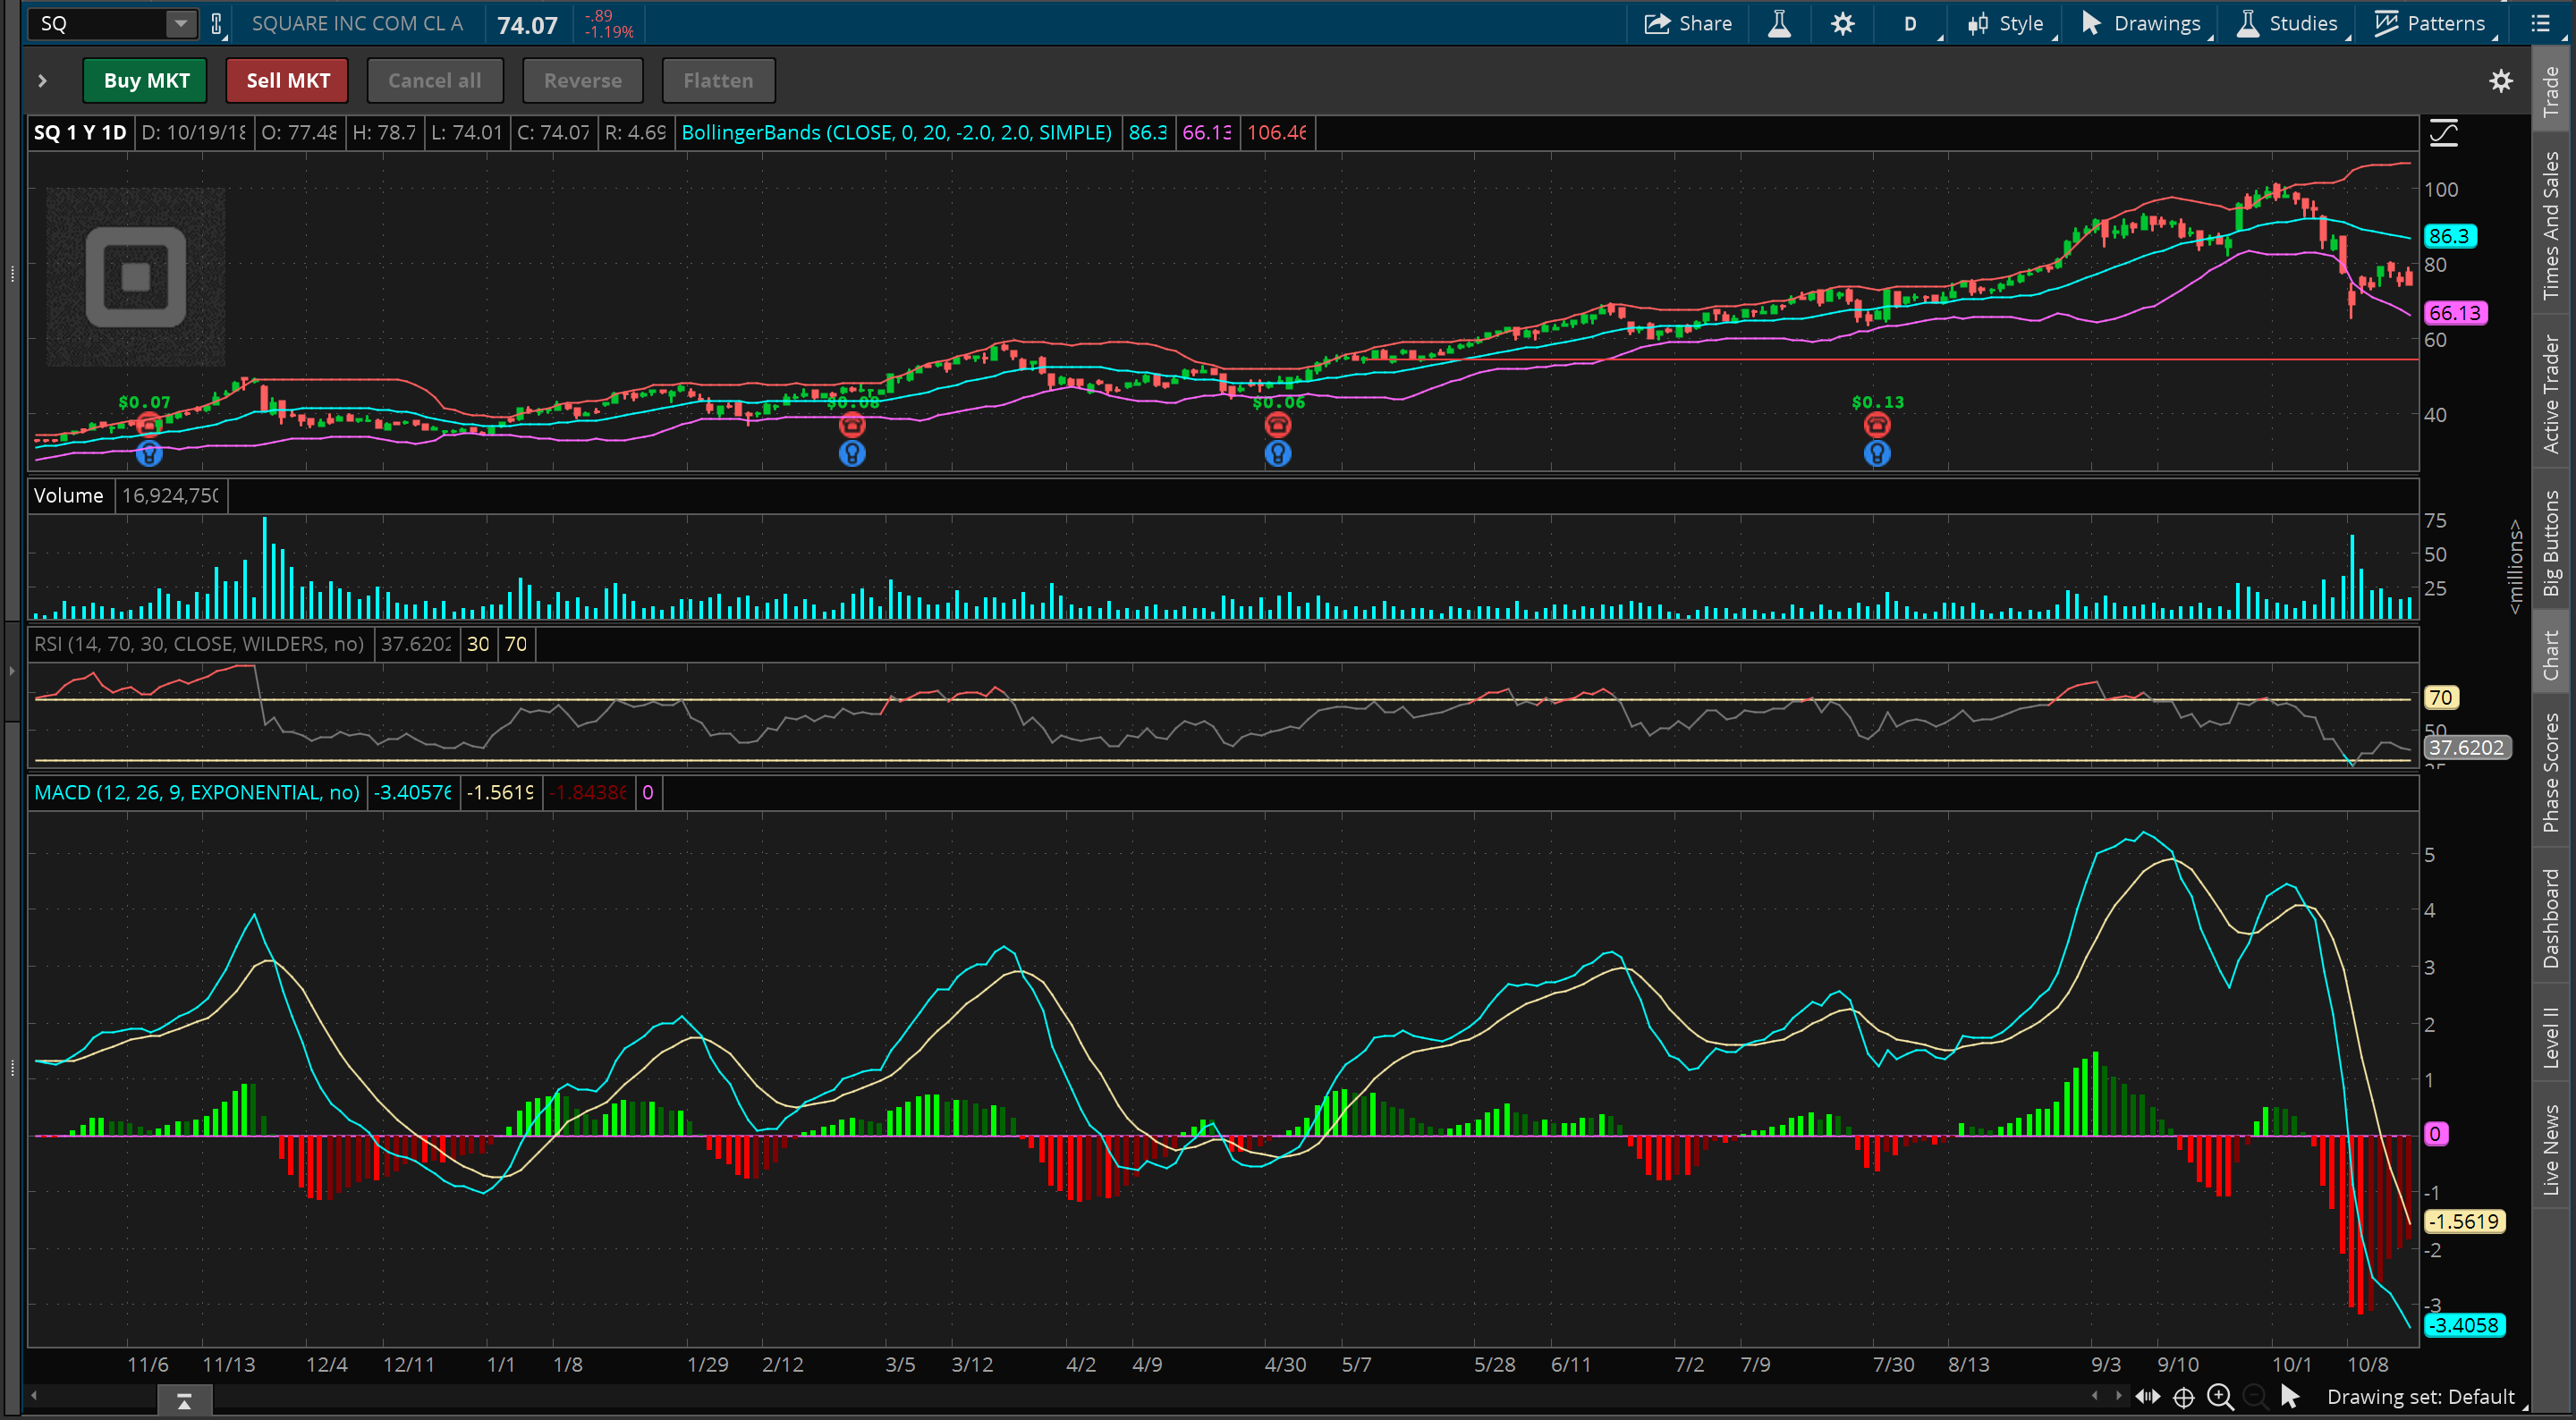Click the hamburger list menu icon
2576x1420 pixels.
click(2540, 24)
